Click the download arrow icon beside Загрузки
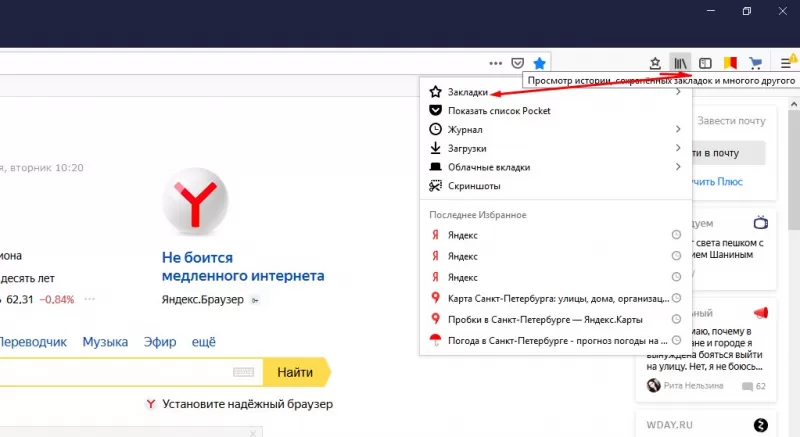This screenshot has width=800, height=437. 435,148
